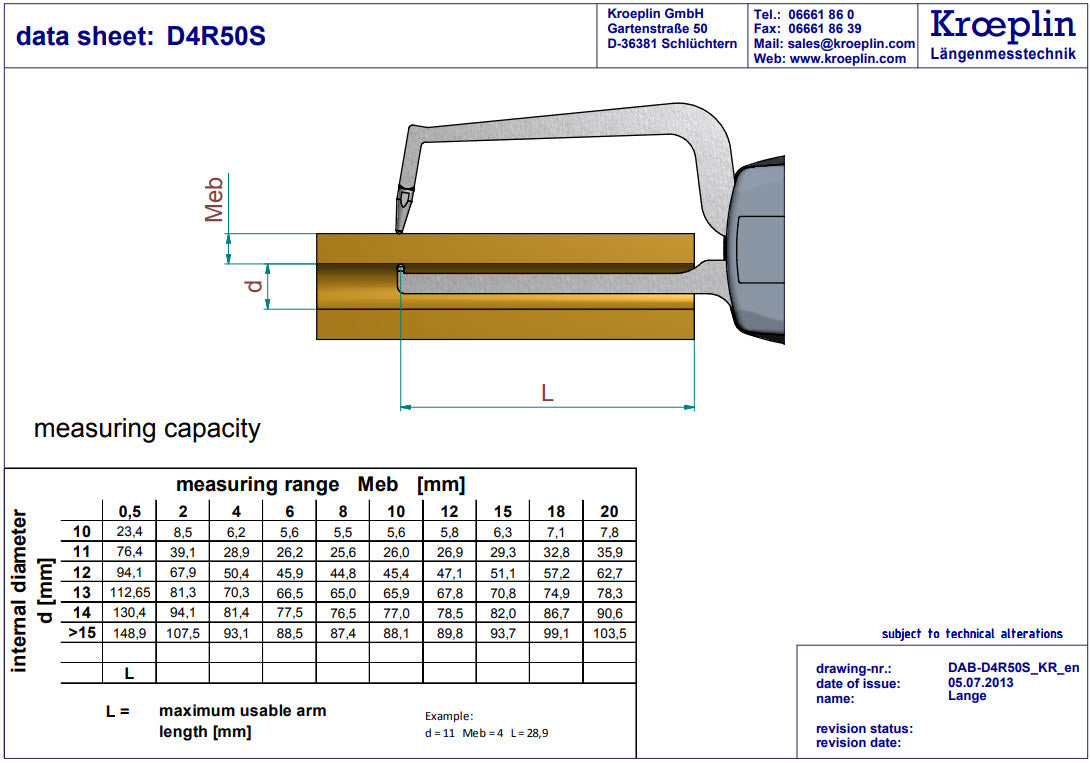Select the >15 row header
Screen dimensions: 1090x763
click(x=81, y=632)
